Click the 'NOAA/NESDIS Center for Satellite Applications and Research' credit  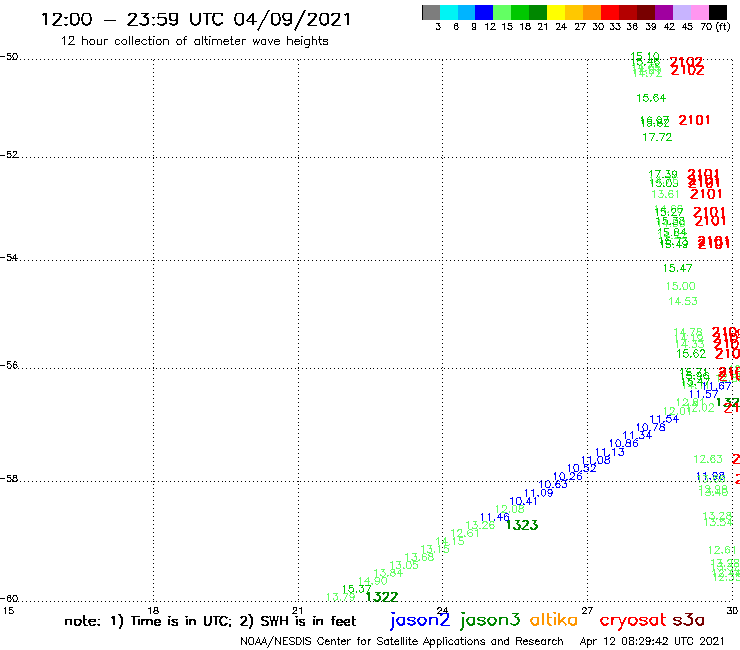(x=402, y=641)
